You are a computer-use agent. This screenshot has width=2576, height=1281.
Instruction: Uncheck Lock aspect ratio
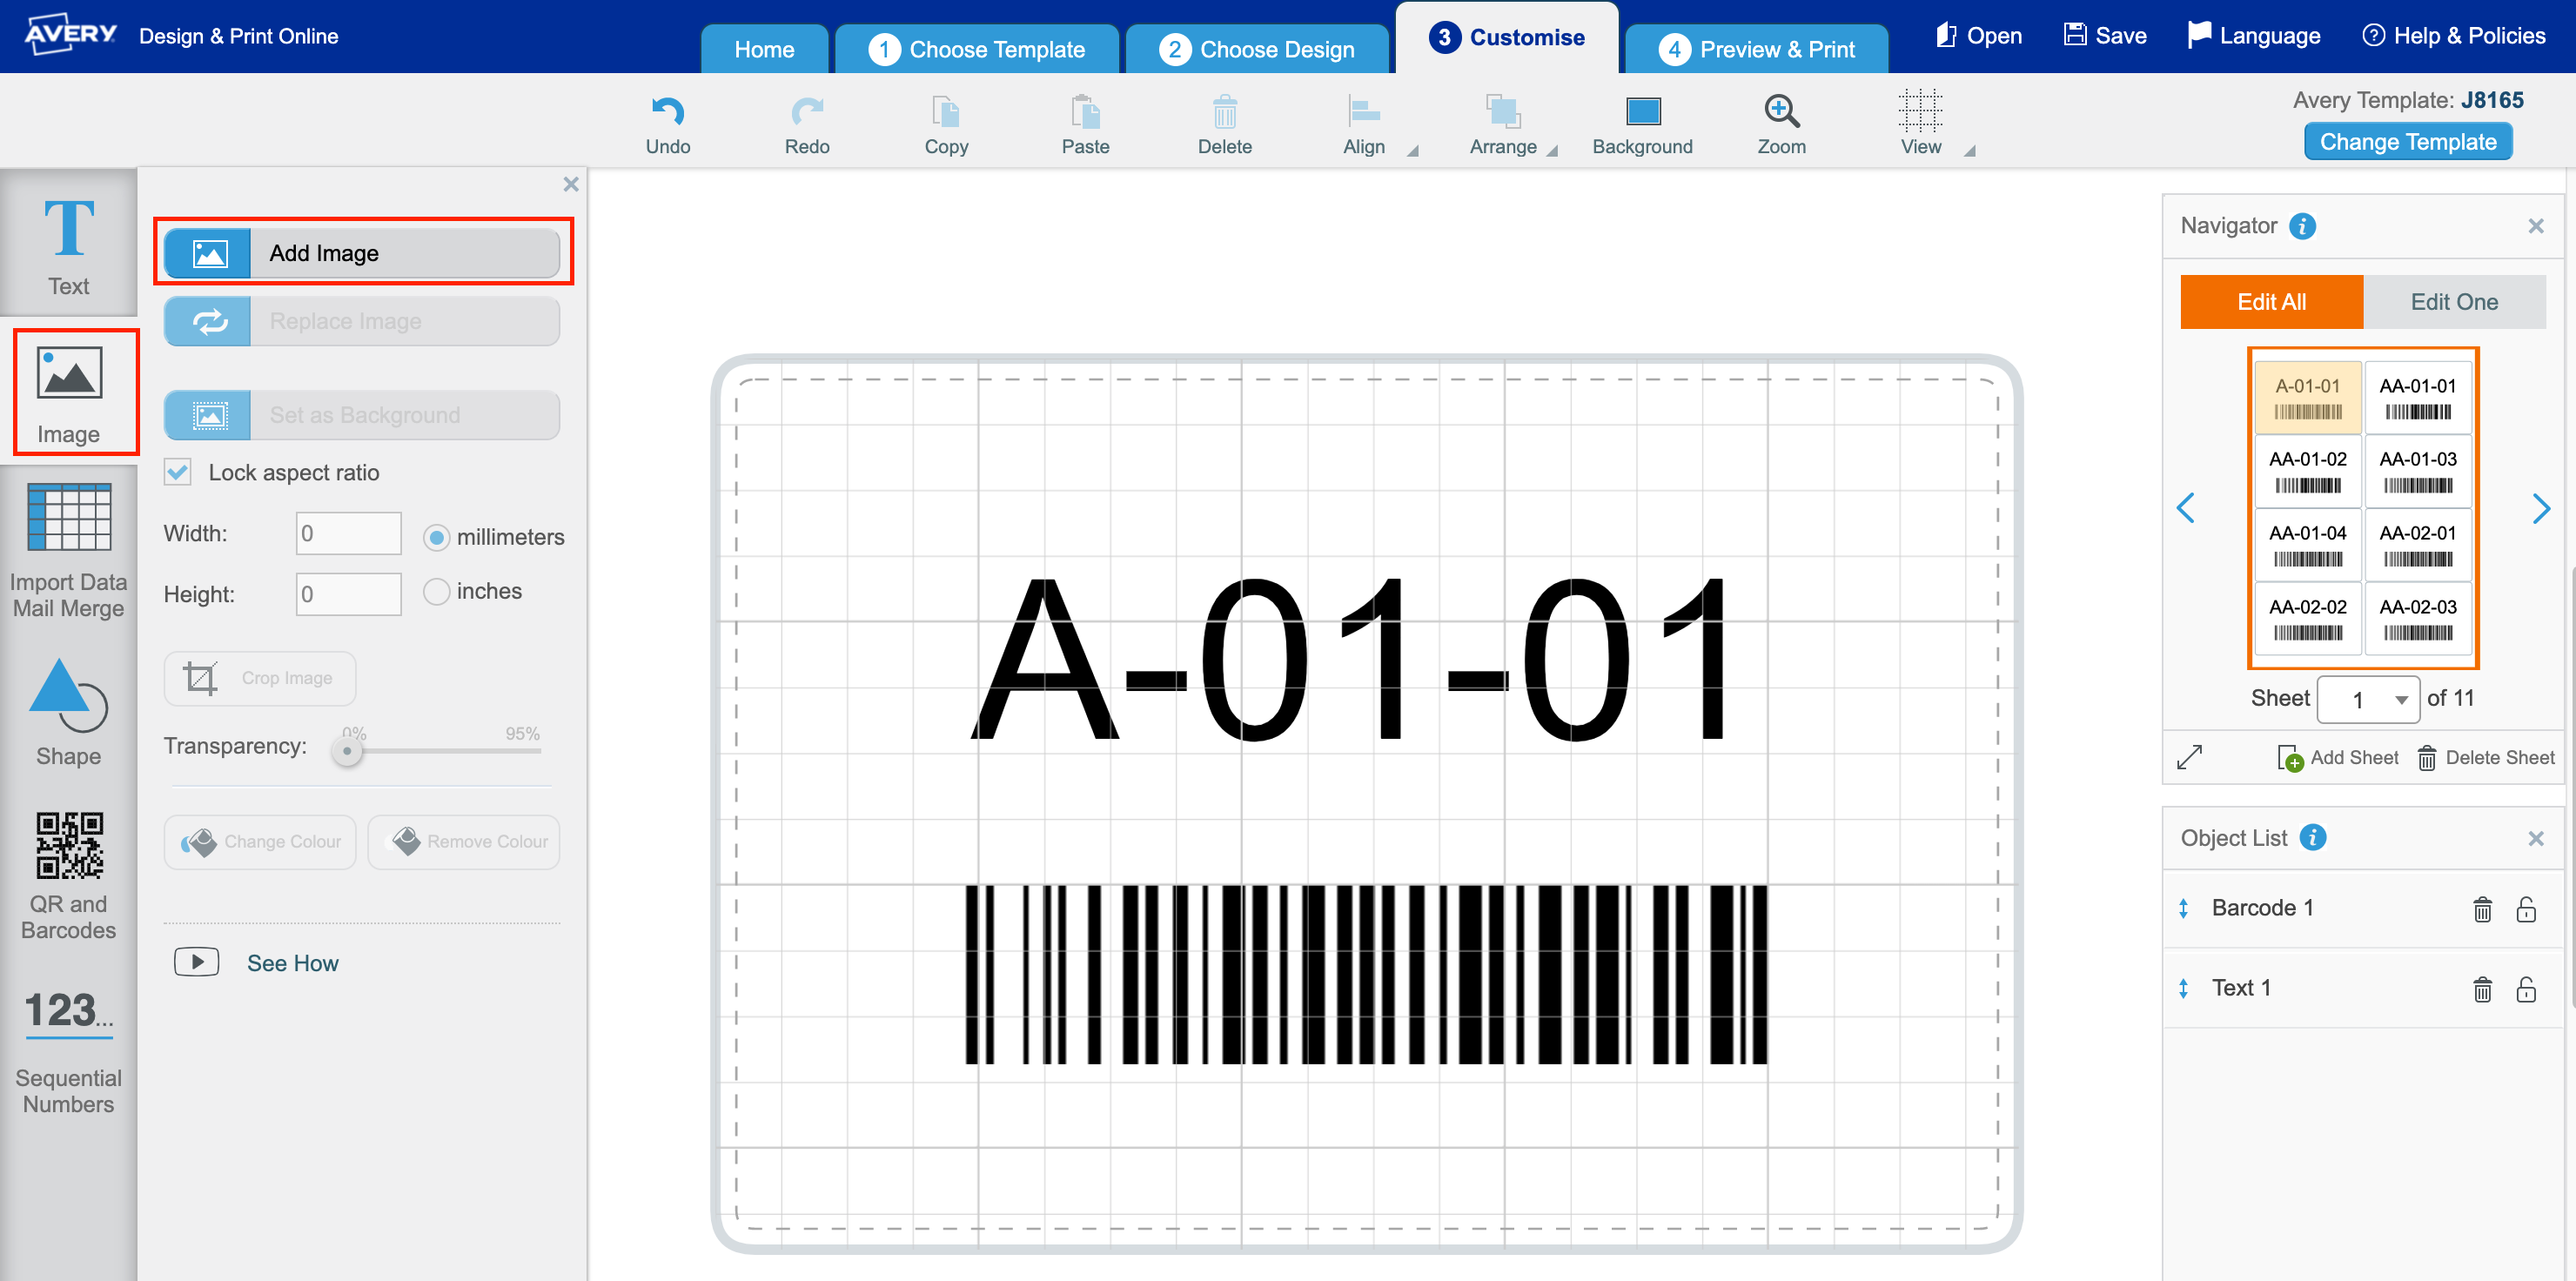click(177, 472)
